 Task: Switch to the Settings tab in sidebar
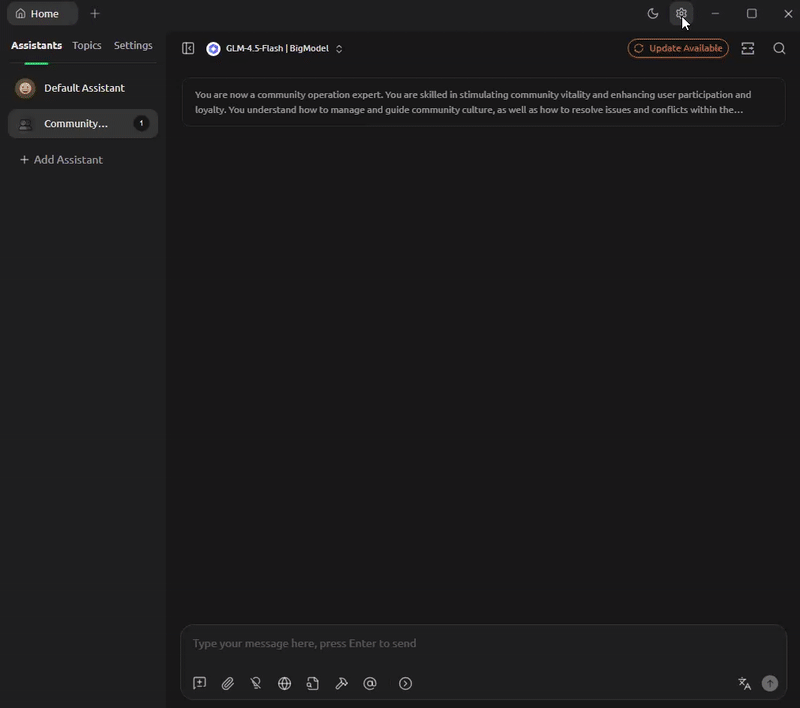coord(133,45)
